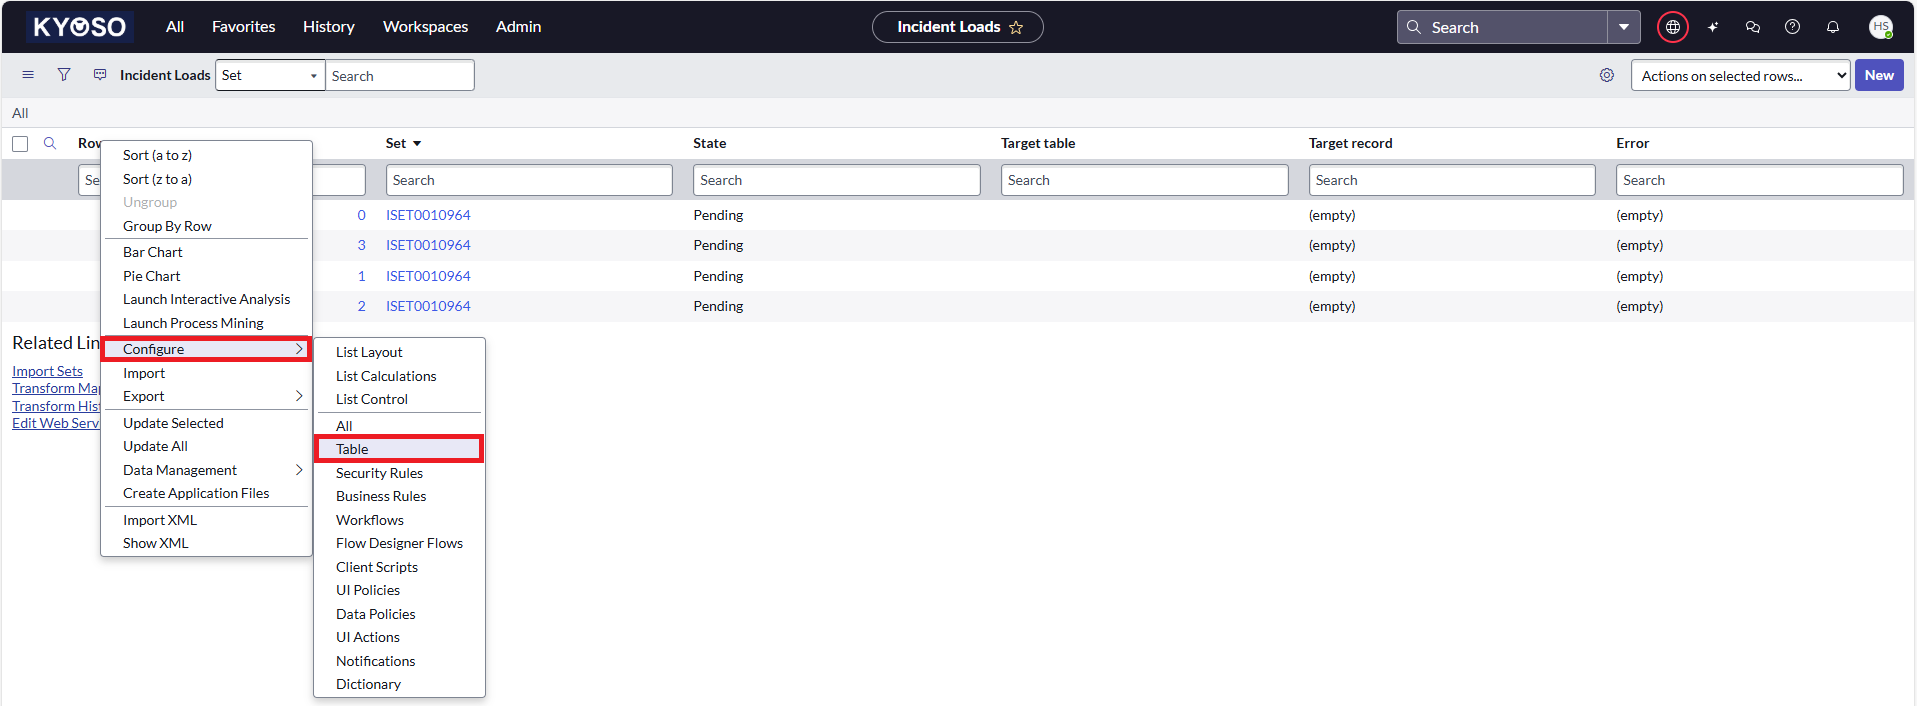1917x706 pixels.
Task: Open the list hamburger menu icon
Action: 28,75
